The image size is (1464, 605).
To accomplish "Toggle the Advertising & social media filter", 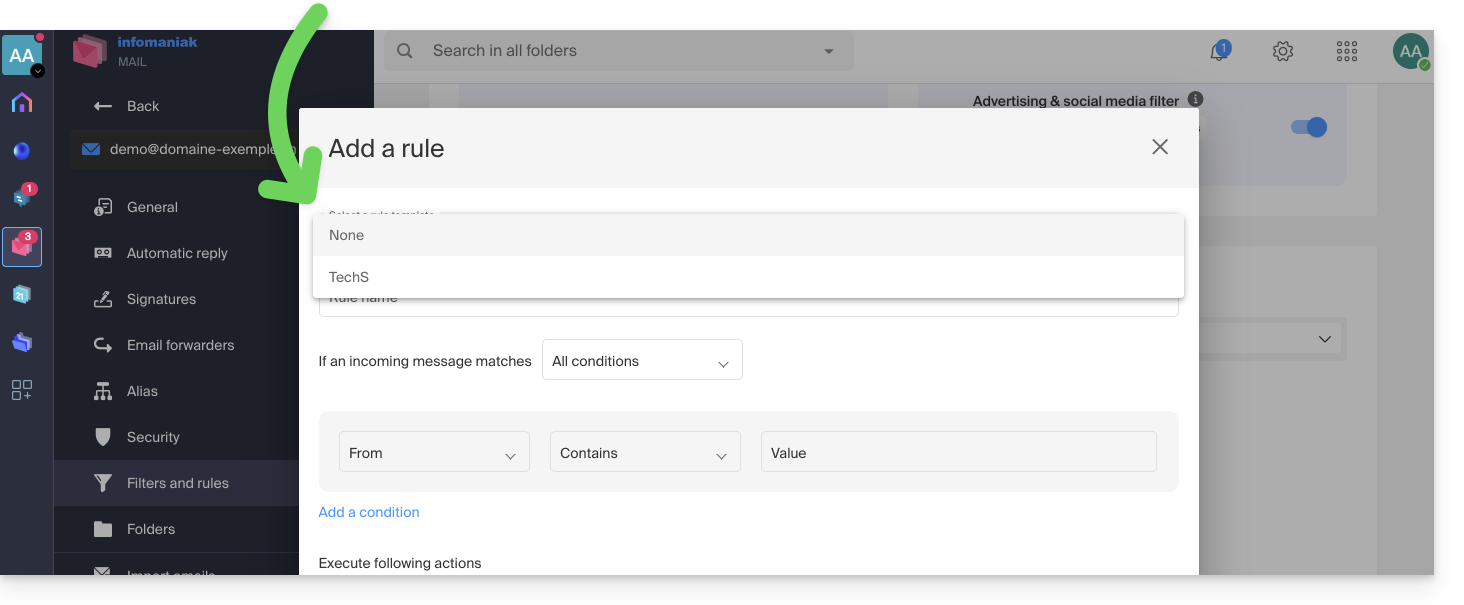I will (1308, 127).
